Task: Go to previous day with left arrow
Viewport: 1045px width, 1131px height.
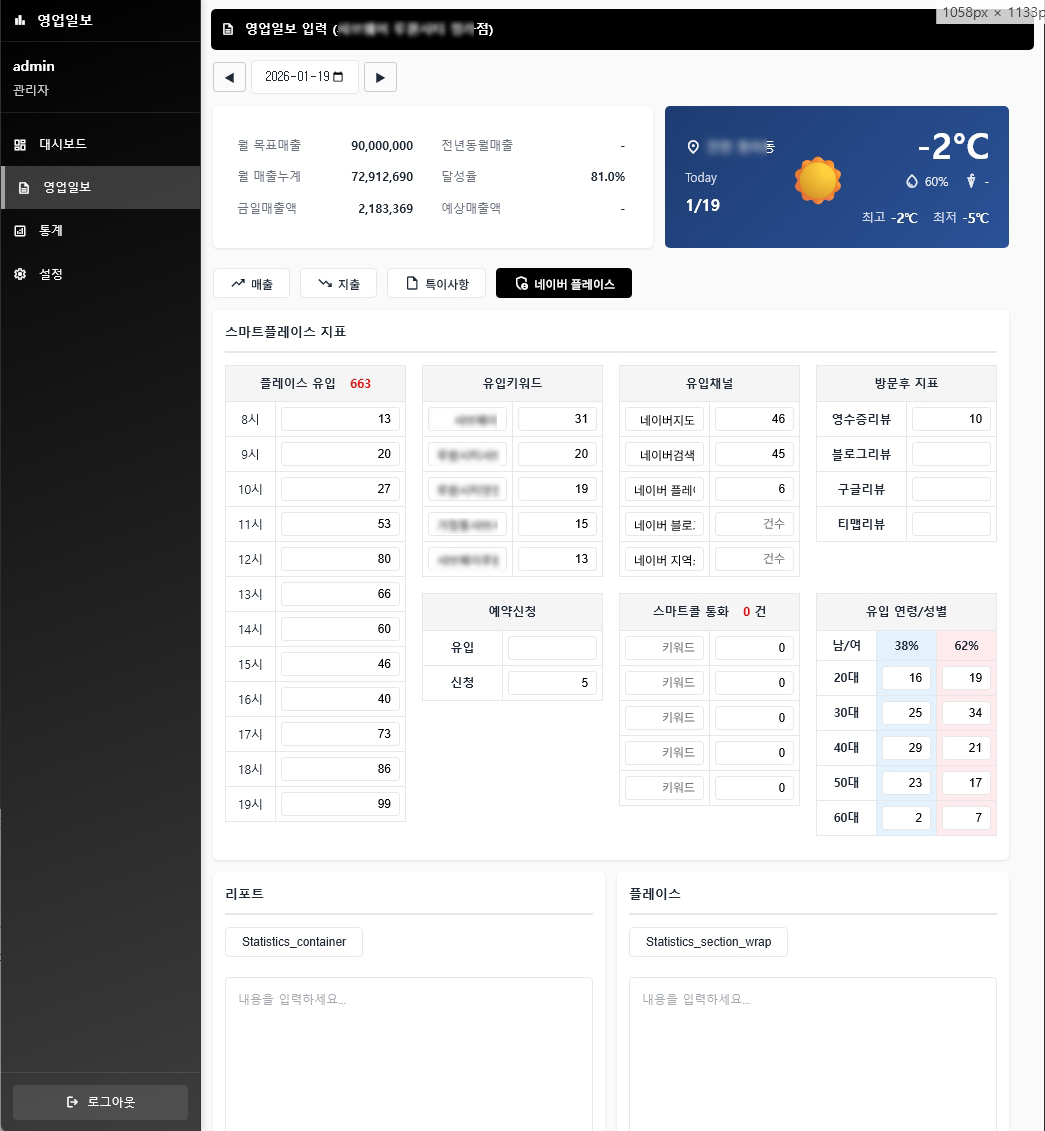Action: (x=229, y=77)
